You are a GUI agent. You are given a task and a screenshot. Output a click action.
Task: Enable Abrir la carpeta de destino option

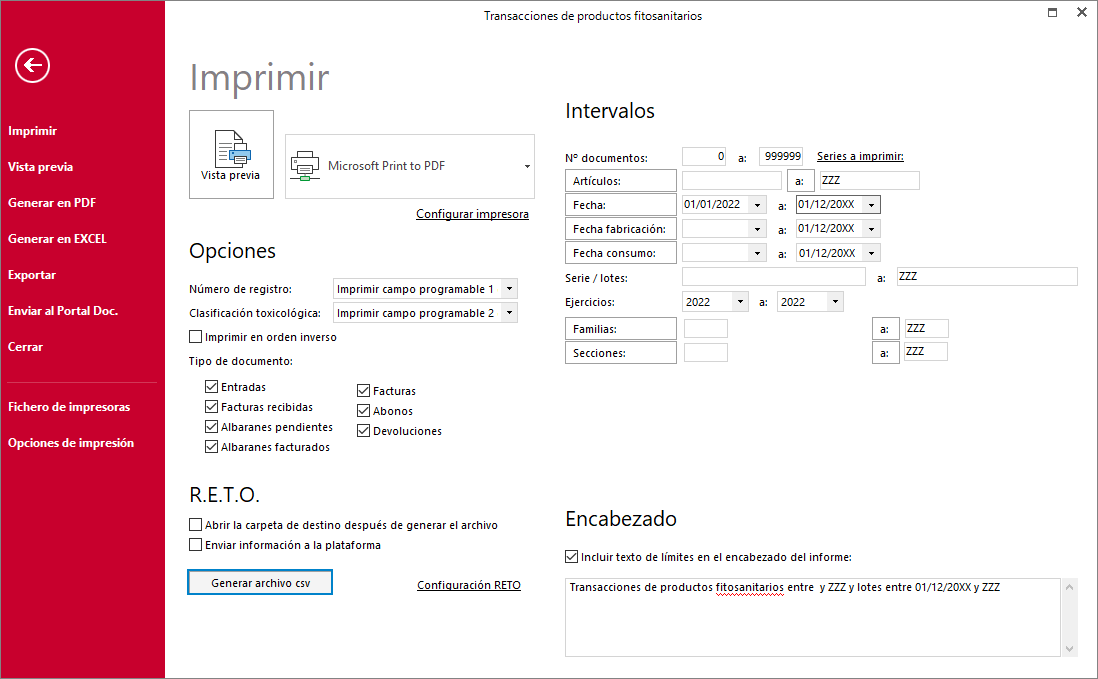[x=195, y=524]
